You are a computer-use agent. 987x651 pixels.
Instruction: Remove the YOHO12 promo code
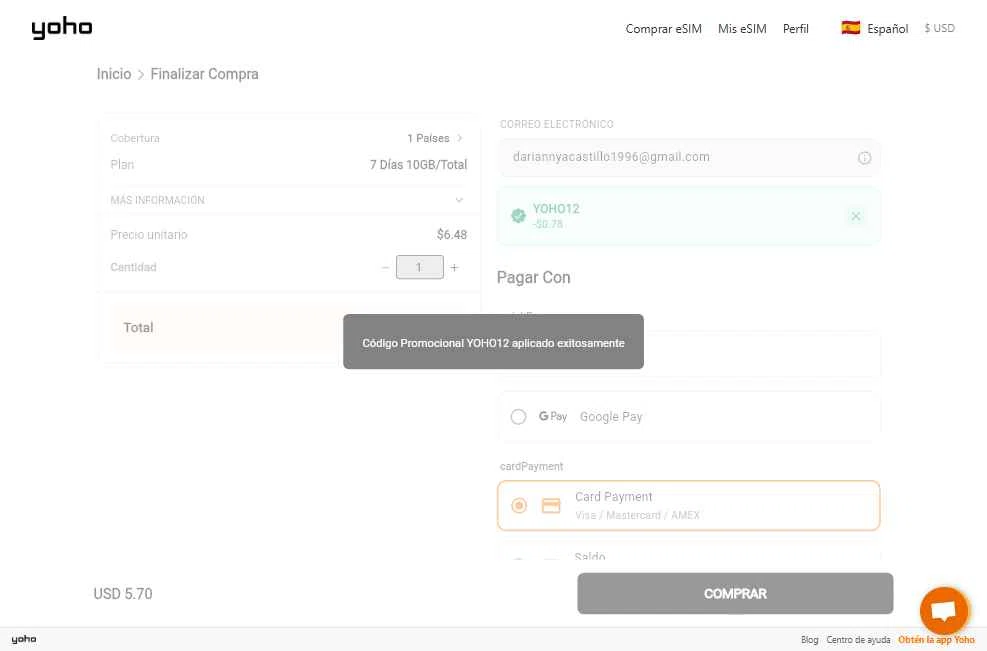(x=855, y=216)
